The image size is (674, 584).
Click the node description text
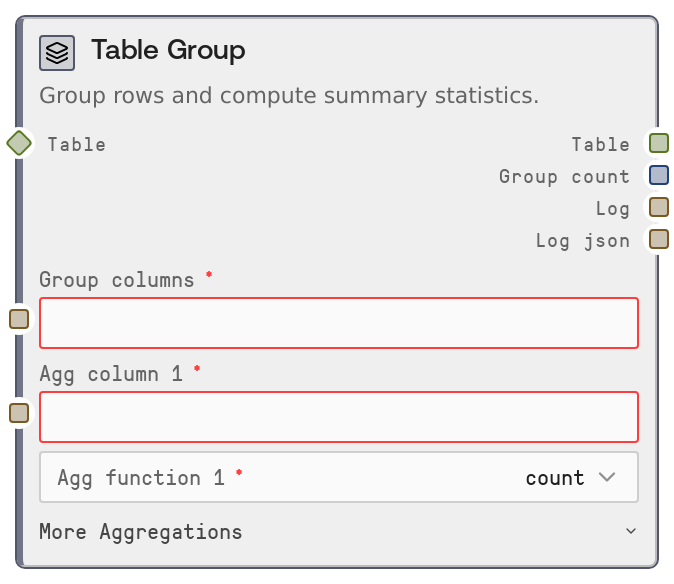click(289, 96)
